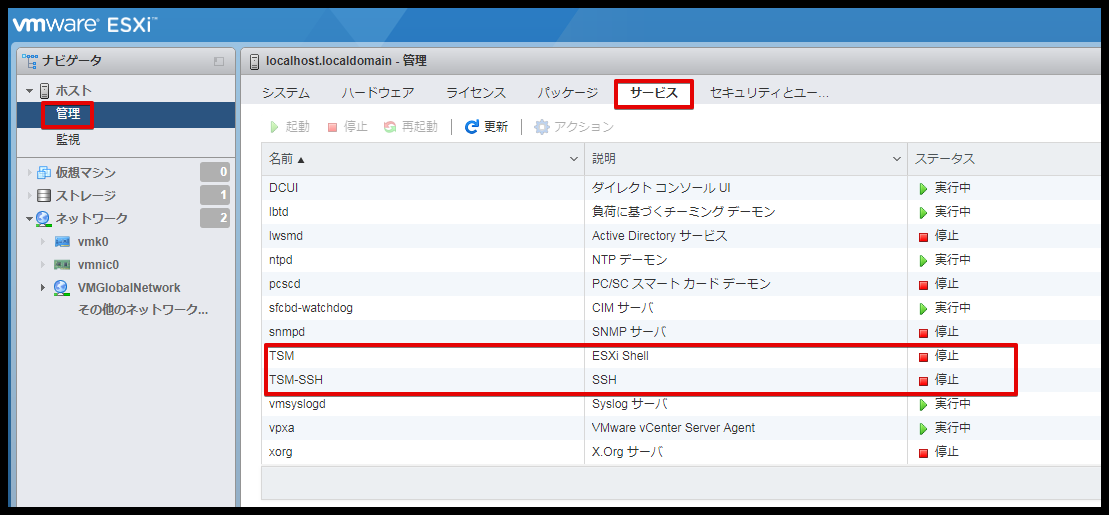Sort by the Name (名前) column header
Screen dimensions: 1109x515
click(x=422, y=159)
